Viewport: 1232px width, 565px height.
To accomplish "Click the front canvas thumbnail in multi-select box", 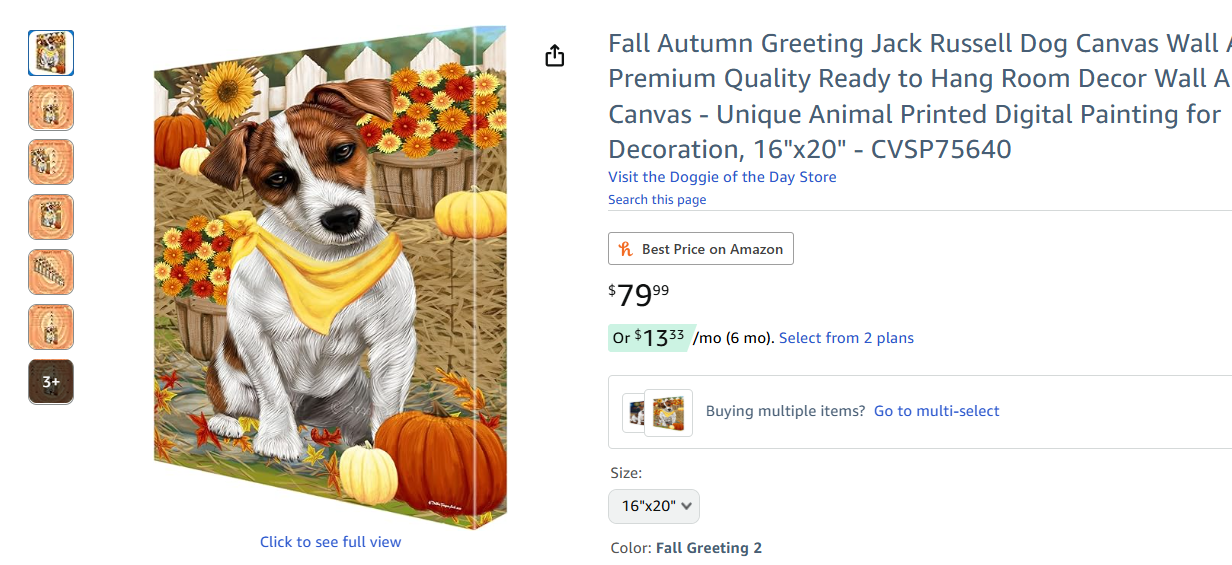I will (x=669, y=413).
